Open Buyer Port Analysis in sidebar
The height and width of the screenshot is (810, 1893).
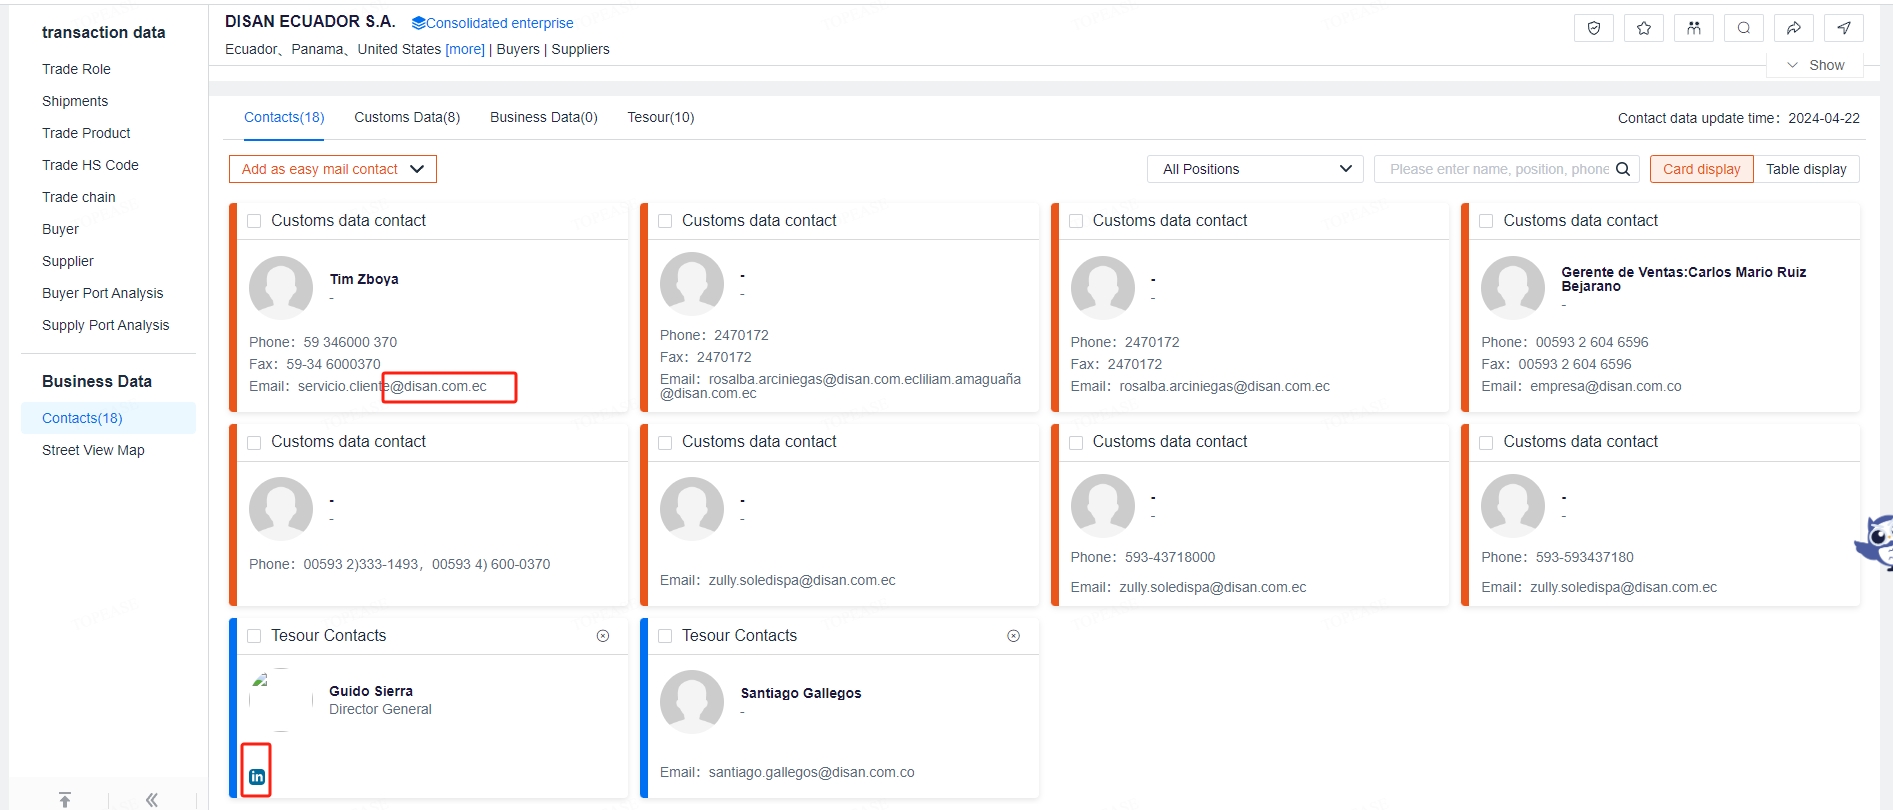tap(102, 293)
